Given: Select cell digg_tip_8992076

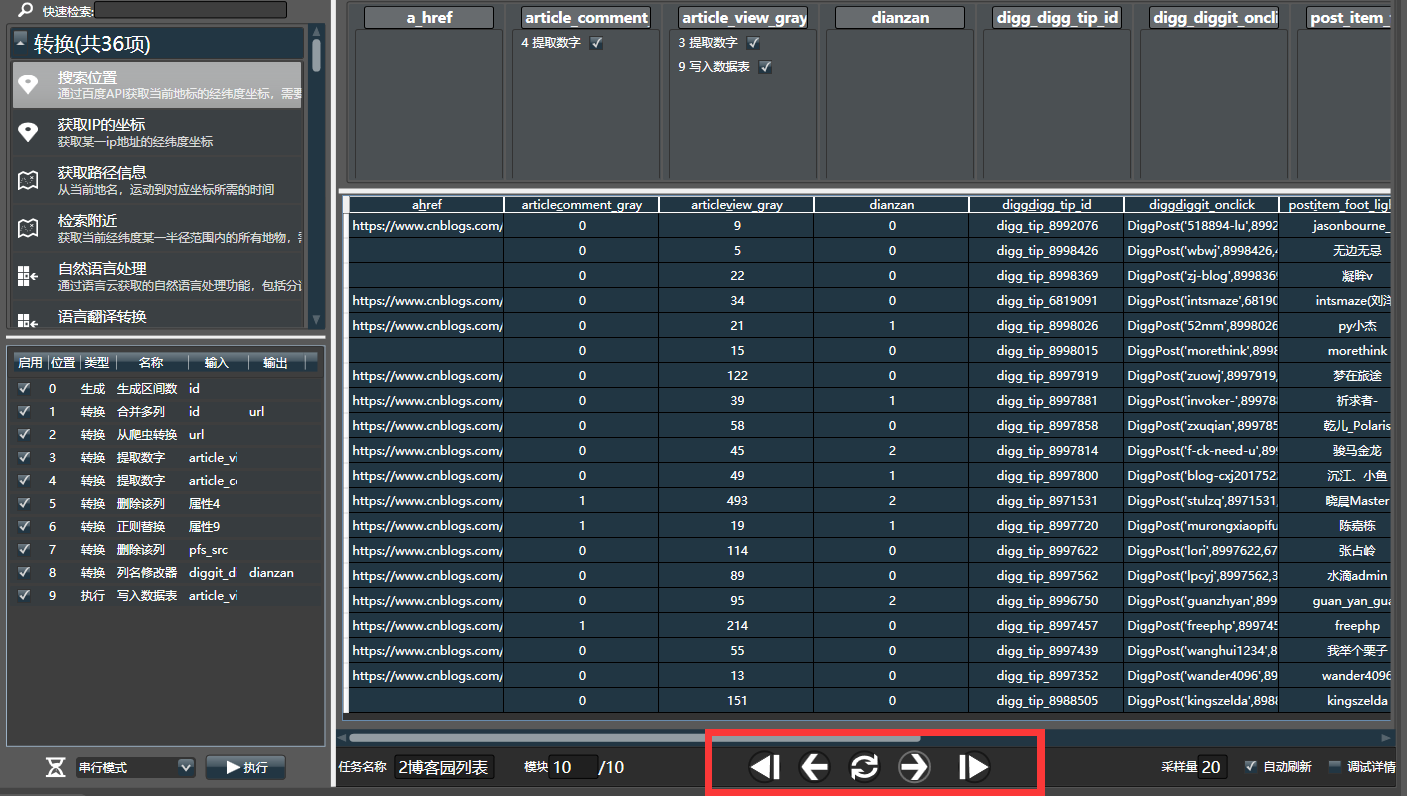Looking at the screenshot, I should (x=1046, y=226).
